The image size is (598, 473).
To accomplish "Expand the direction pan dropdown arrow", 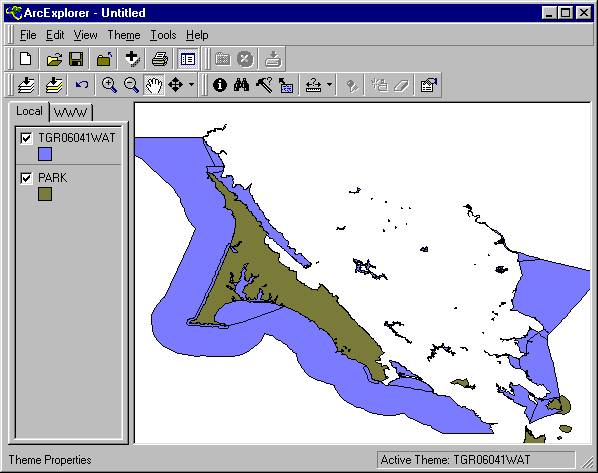I will point(191,85).
